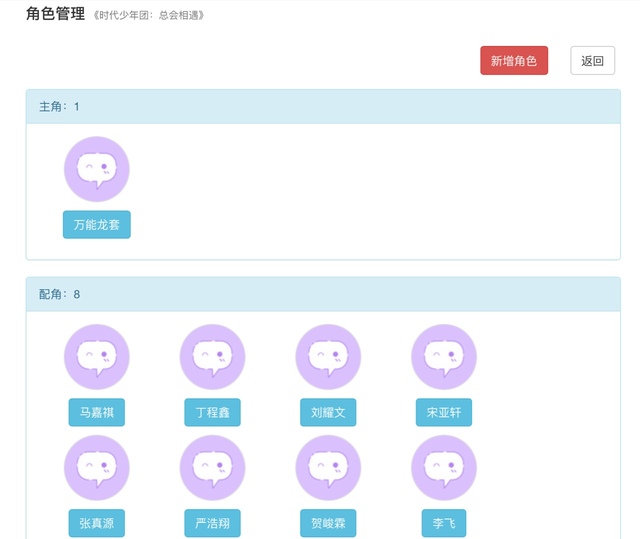
Task: Open the avatar above 宋亚轩
Action: click(x=444, y=357)
